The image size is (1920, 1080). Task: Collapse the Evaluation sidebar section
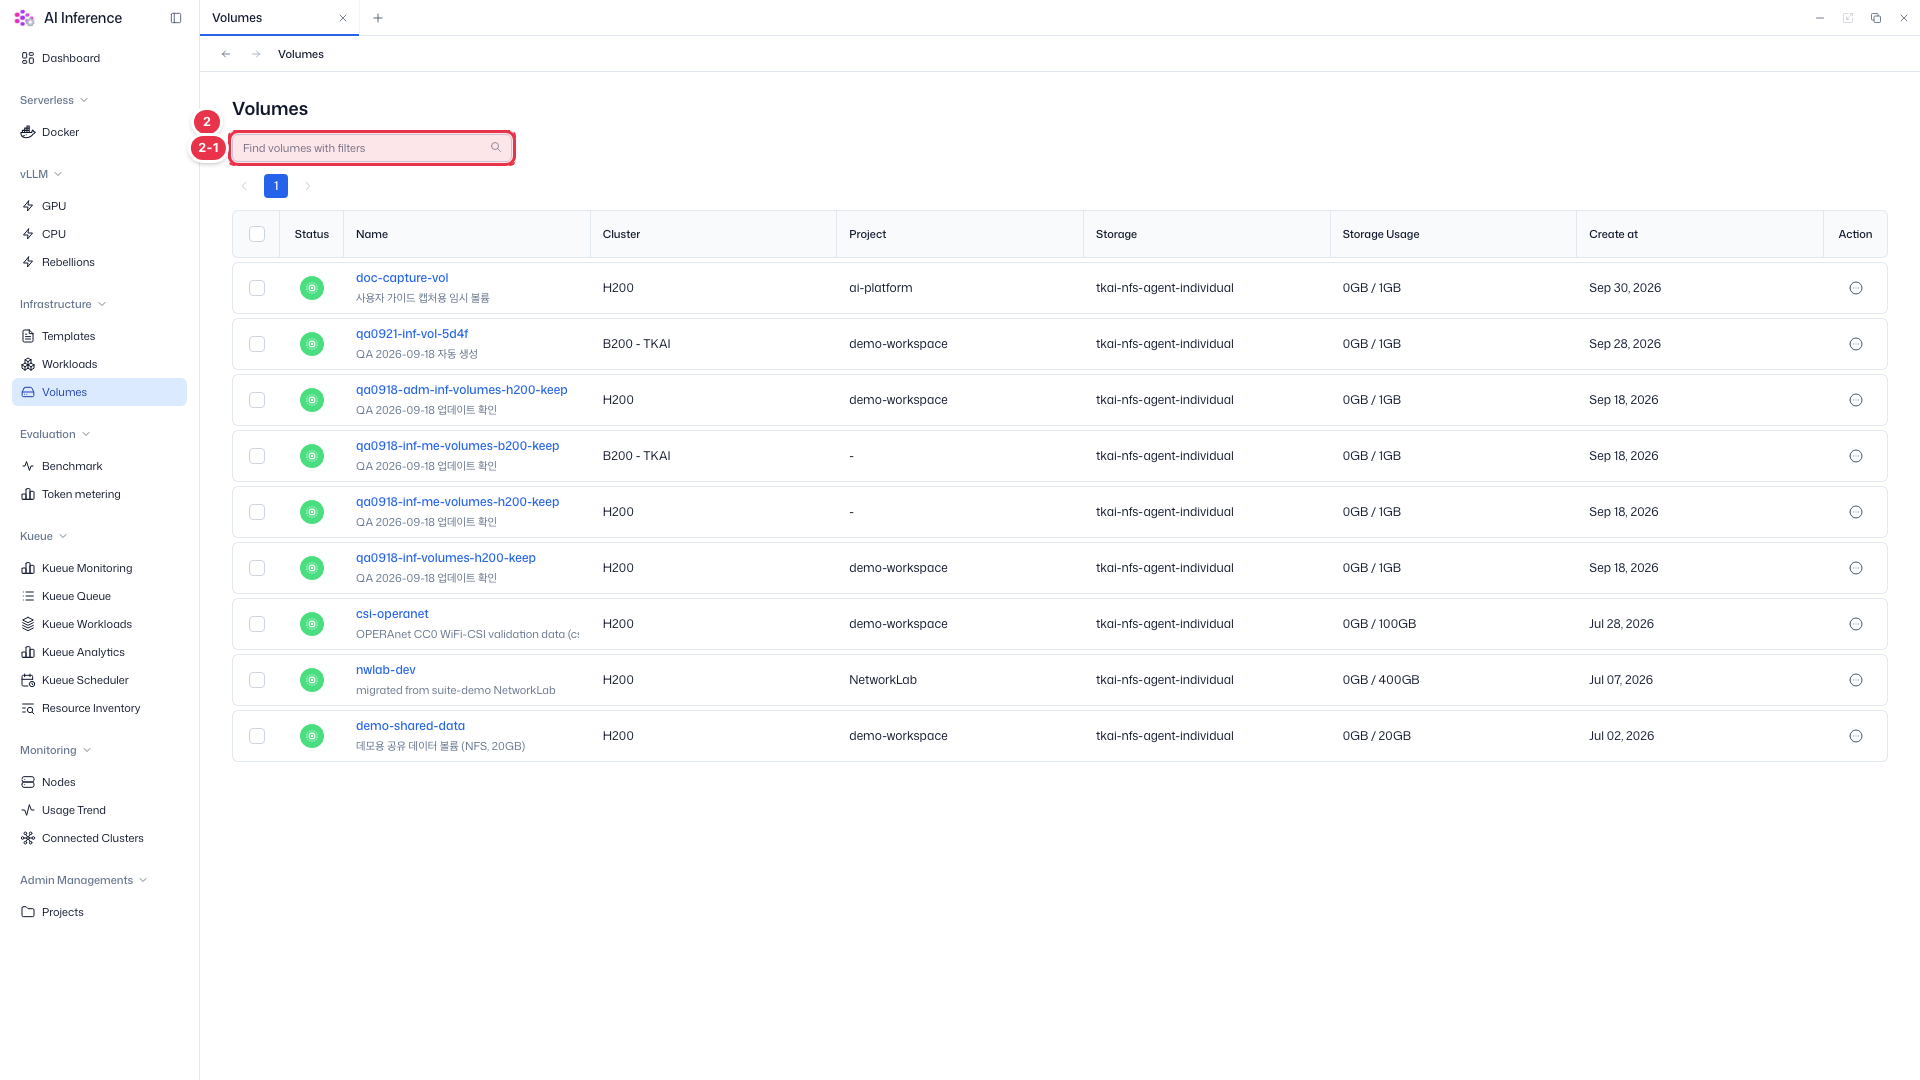[x=55, y=434]
